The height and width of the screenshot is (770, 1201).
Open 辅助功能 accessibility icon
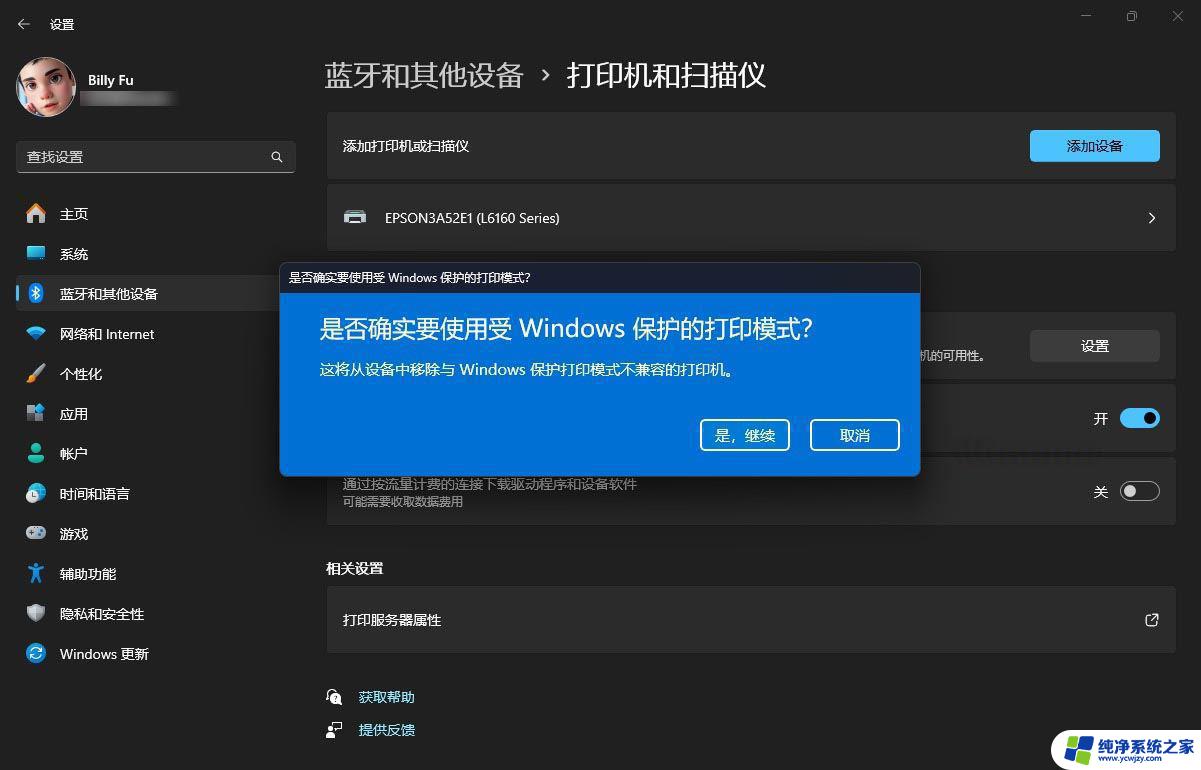(36, 574)
